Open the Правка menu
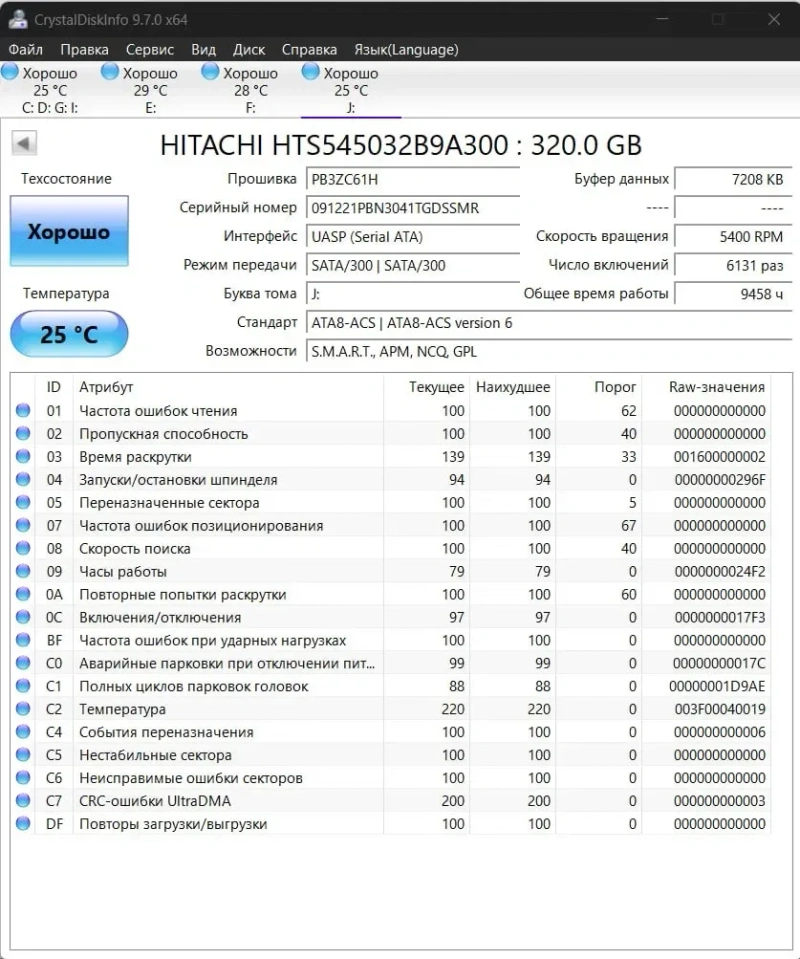This screenshot has height=959, width=800. click(84, 50)
